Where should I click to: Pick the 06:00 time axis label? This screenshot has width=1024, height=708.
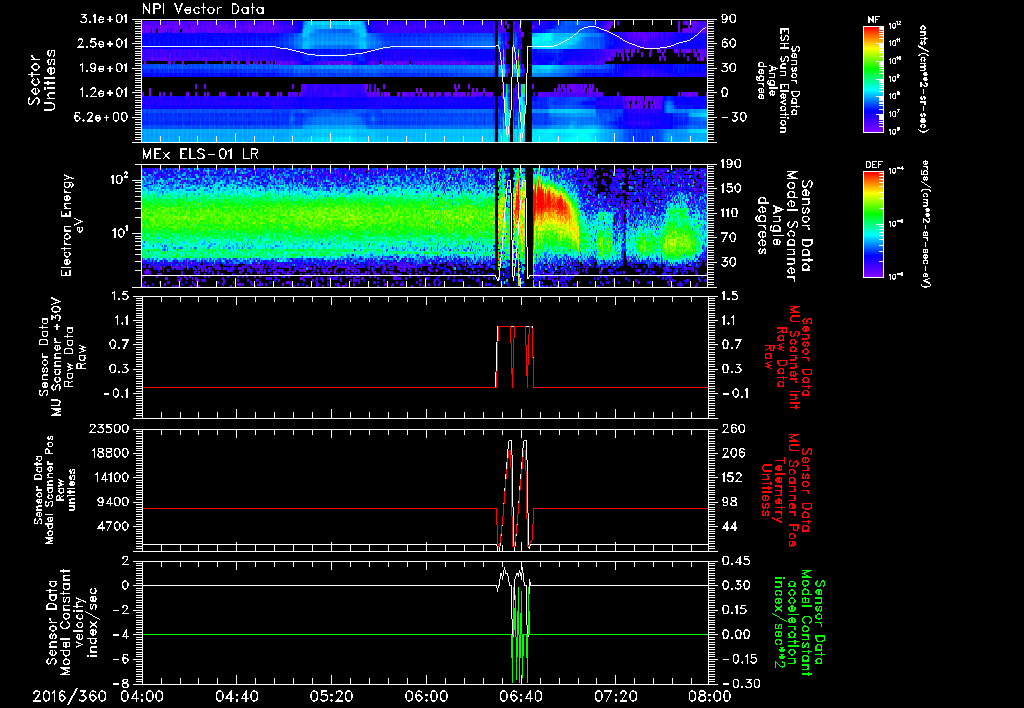(426, 696)
